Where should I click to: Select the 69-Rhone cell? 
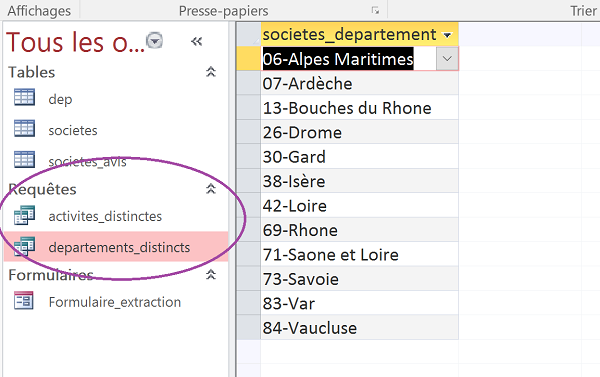pos(359,230)
